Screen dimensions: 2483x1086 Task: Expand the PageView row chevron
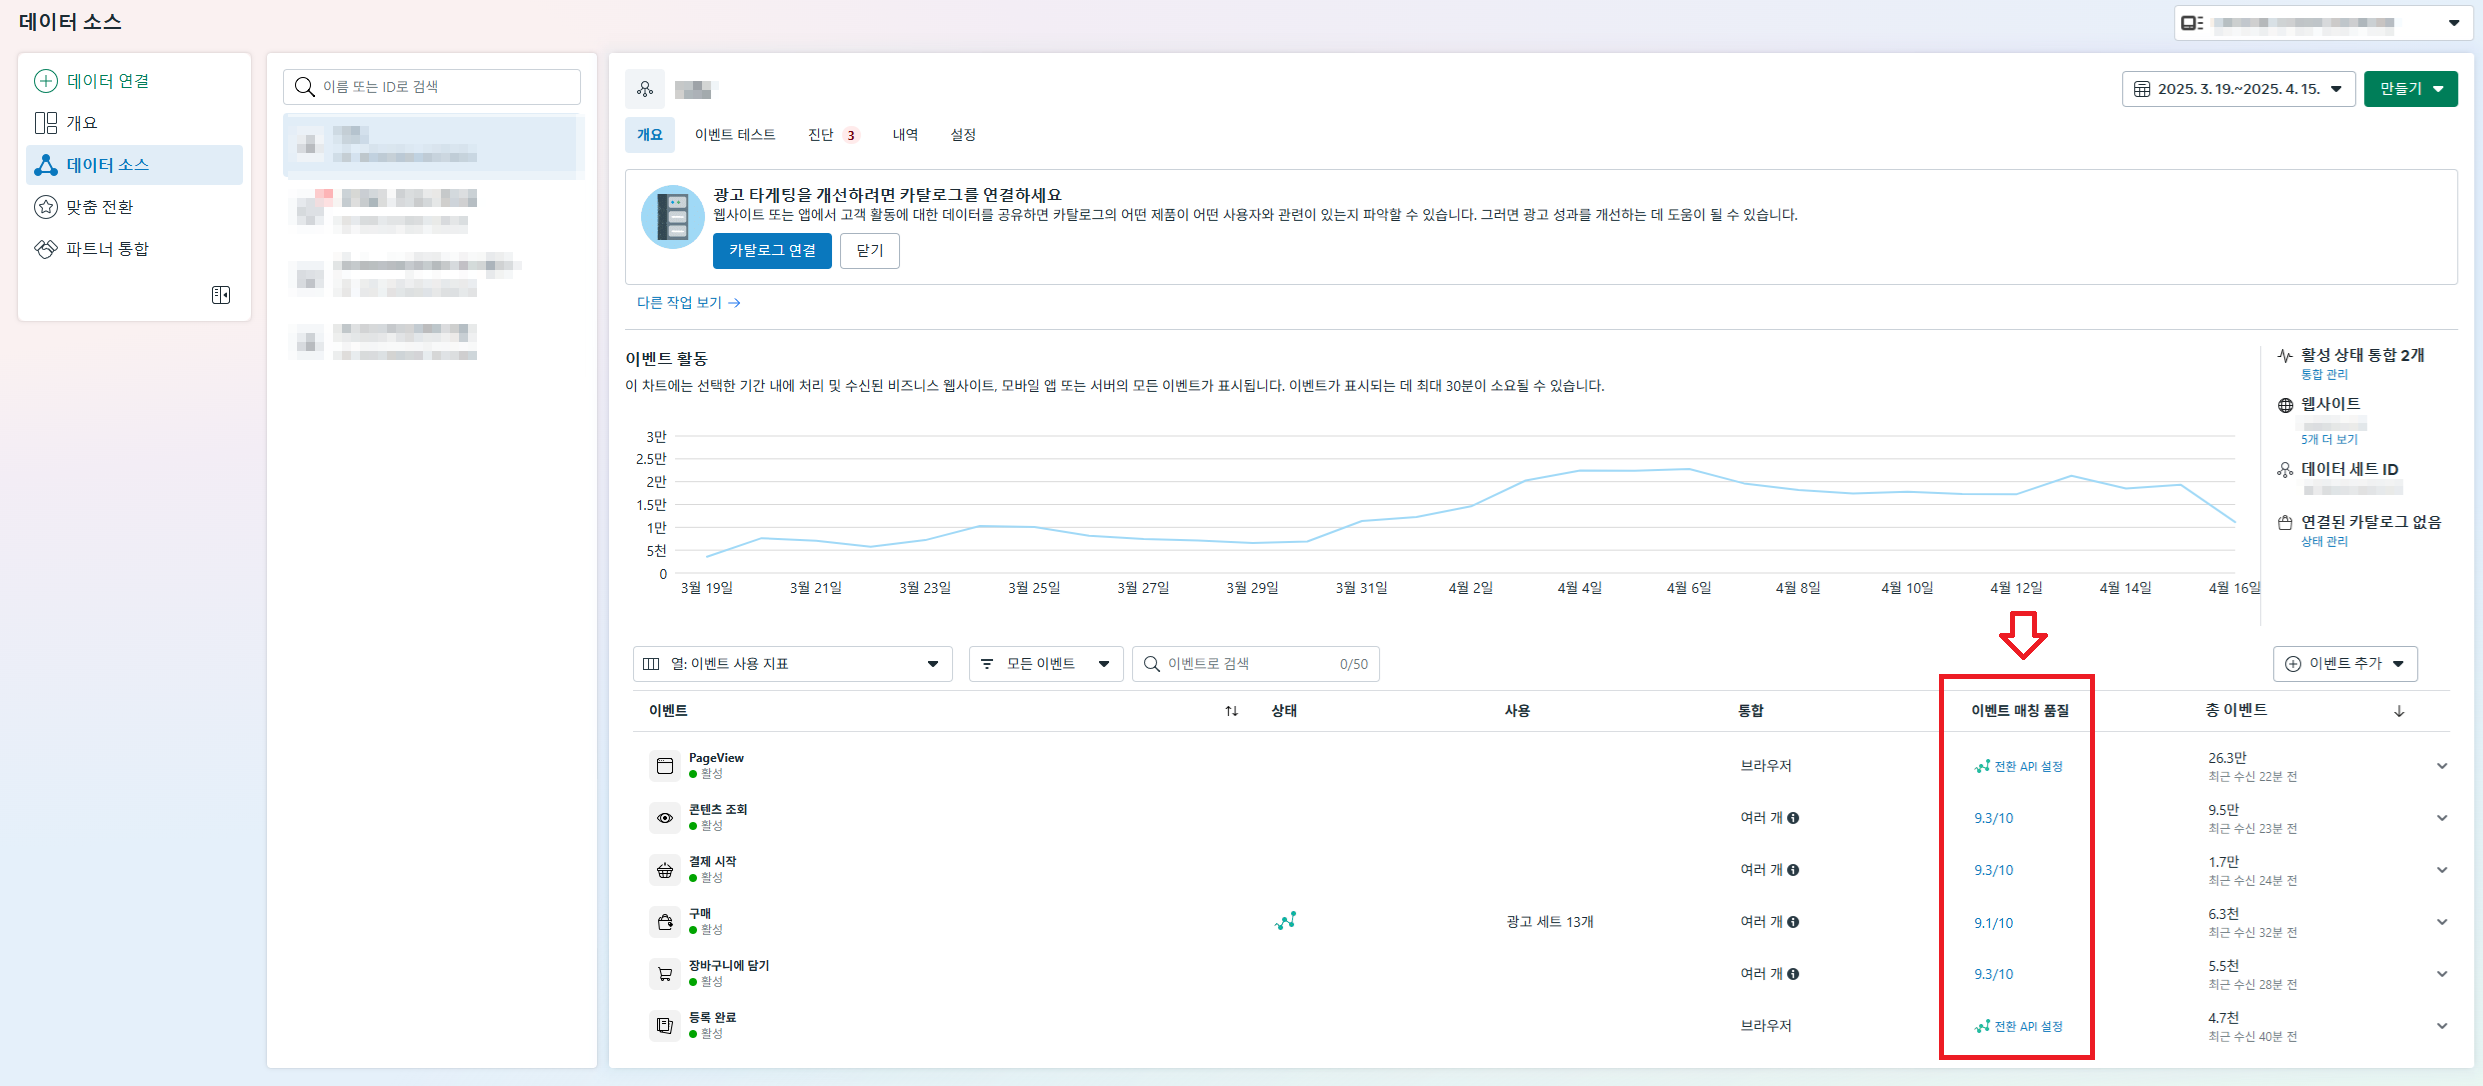click(2442, 766)
